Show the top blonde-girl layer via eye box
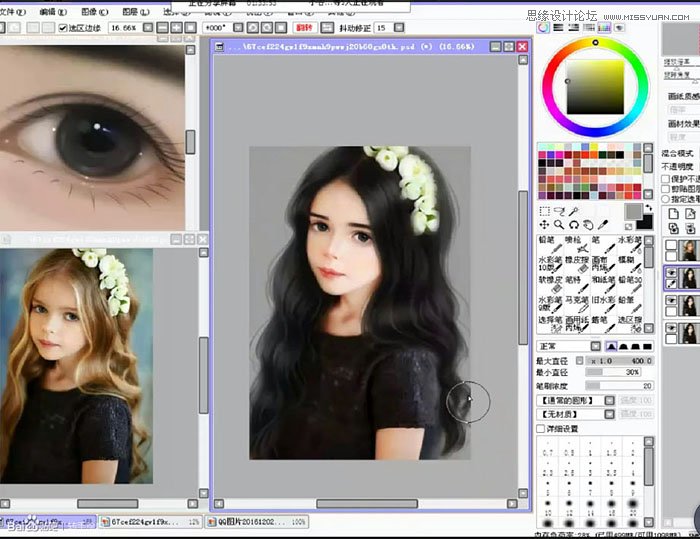Viewport: 700px width, 539px height. point(671,245)
